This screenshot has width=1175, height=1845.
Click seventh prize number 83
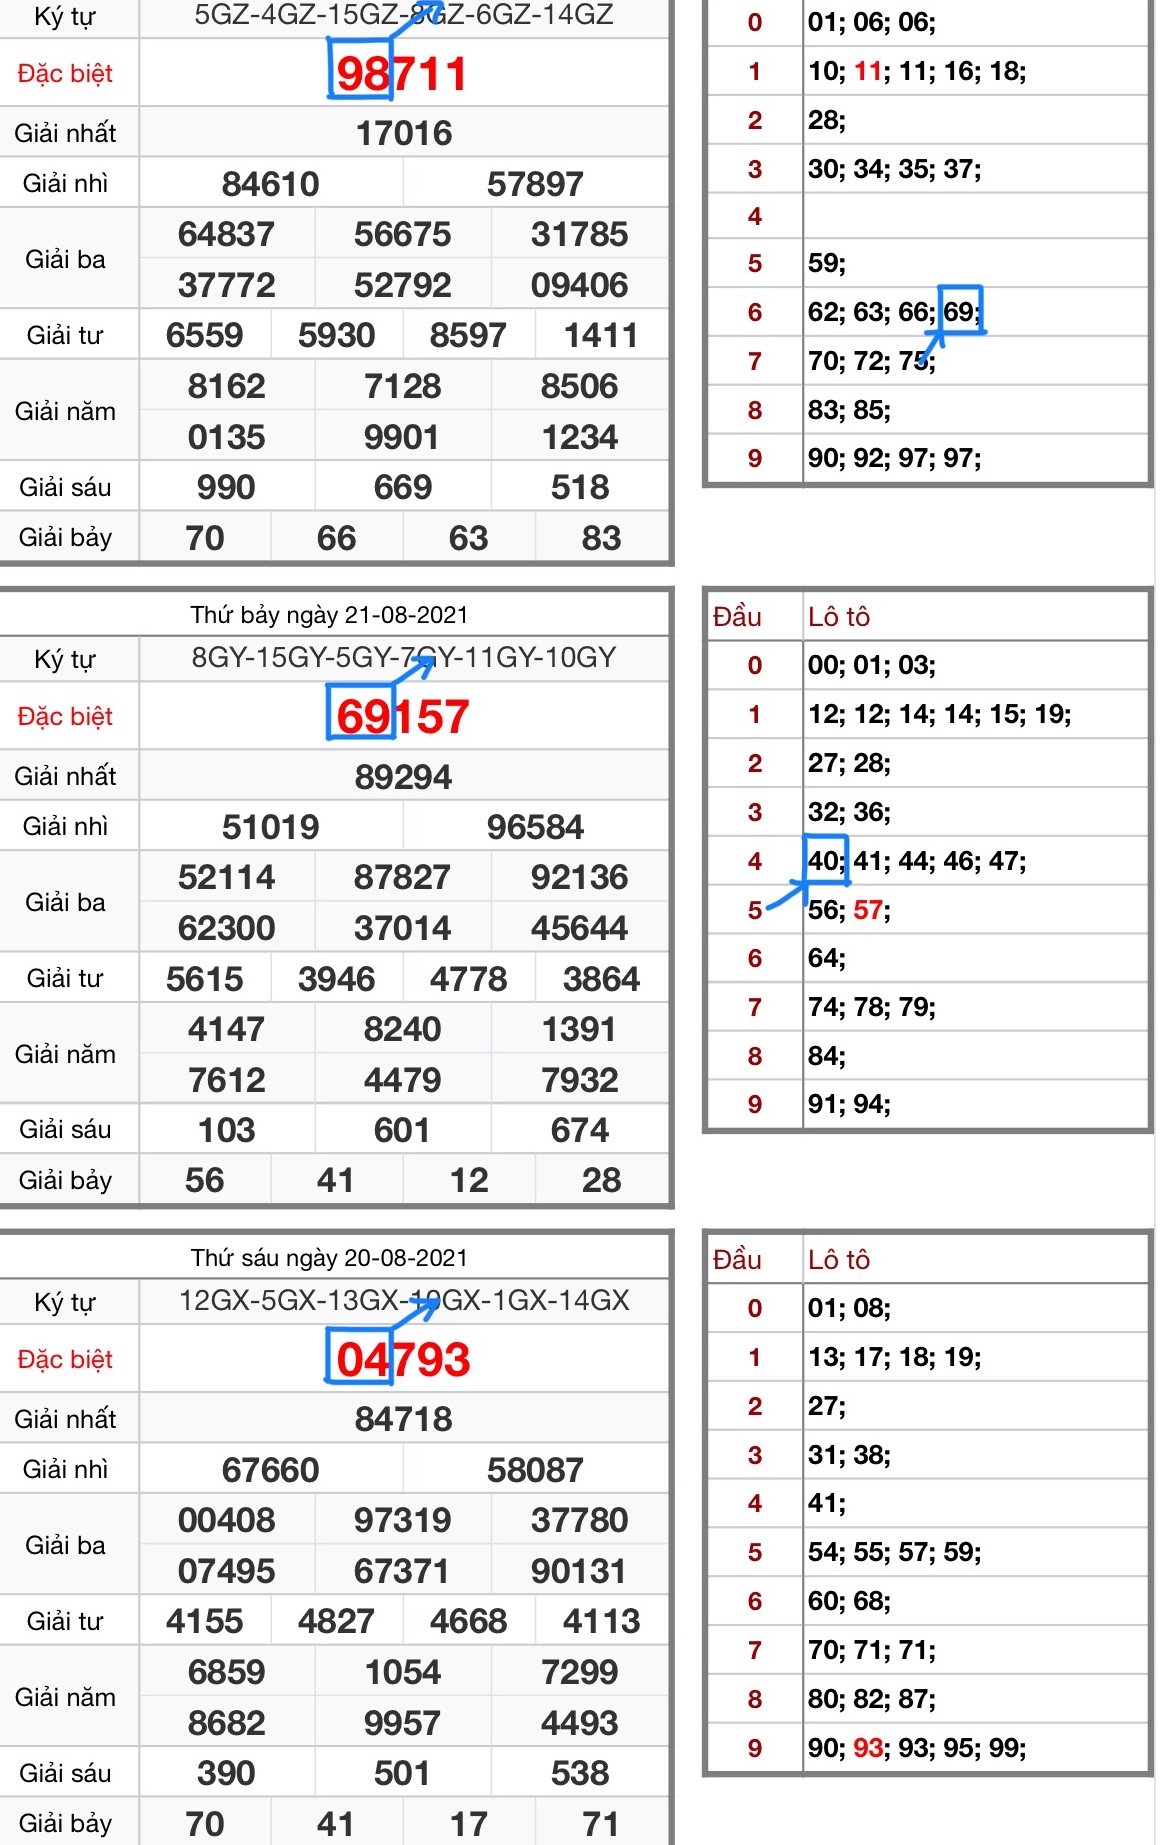(601, 538)
